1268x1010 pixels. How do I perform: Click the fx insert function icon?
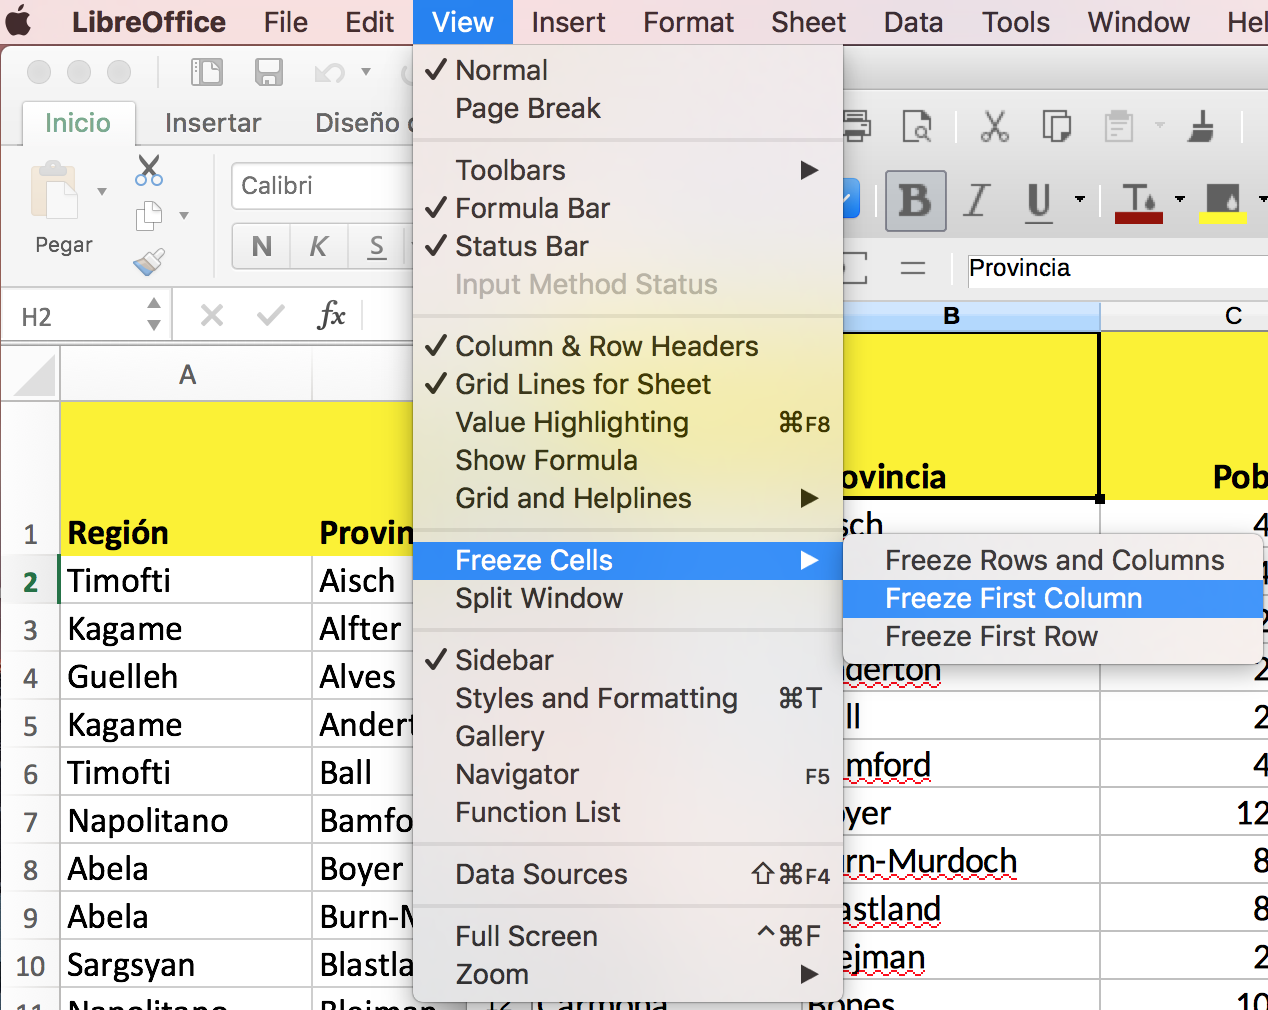pos(331,316)
